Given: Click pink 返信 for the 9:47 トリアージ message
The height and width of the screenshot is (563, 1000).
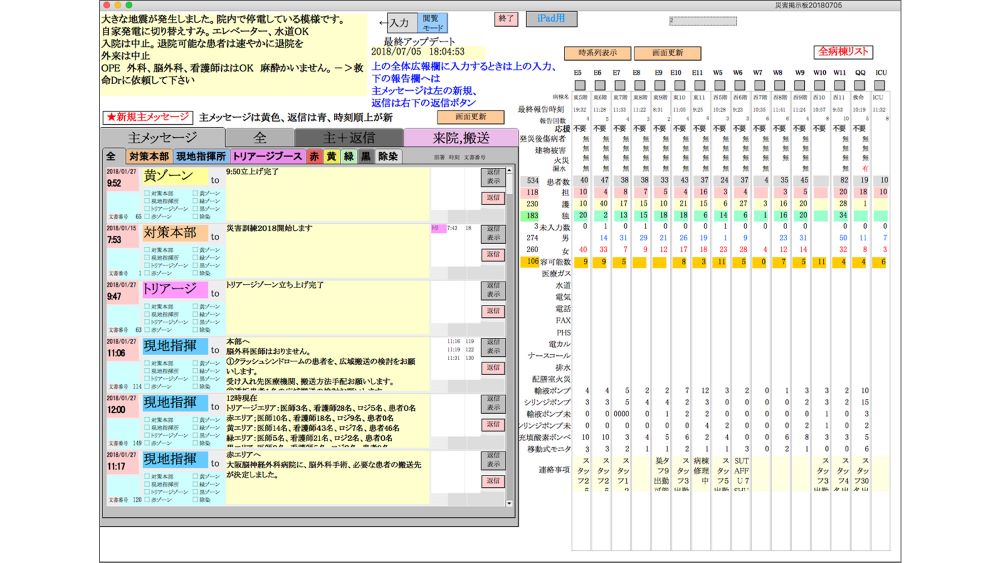Looking at the screenshot, I should tap(494, 311).
